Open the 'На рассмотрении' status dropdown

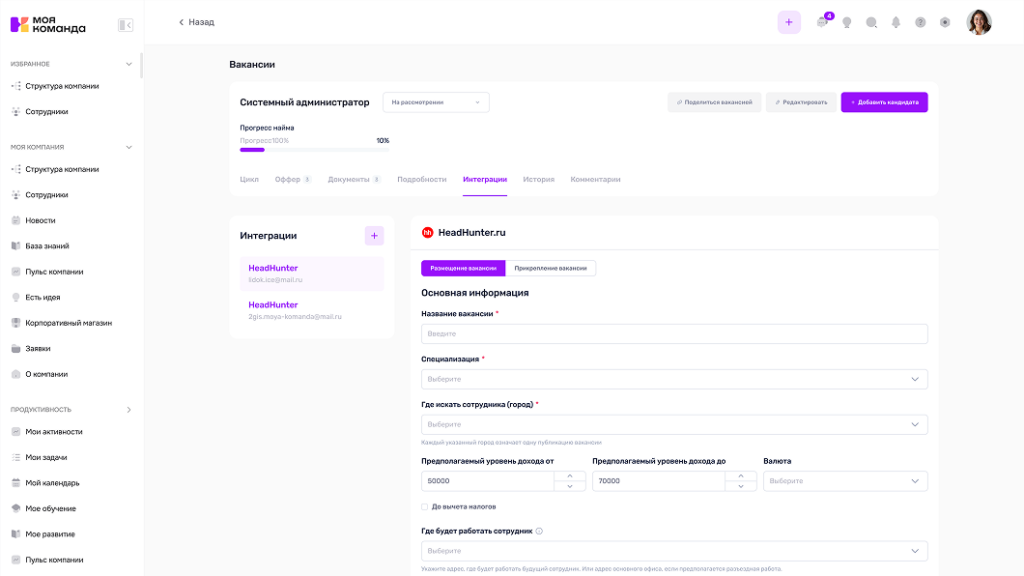[x=436, y=102]
